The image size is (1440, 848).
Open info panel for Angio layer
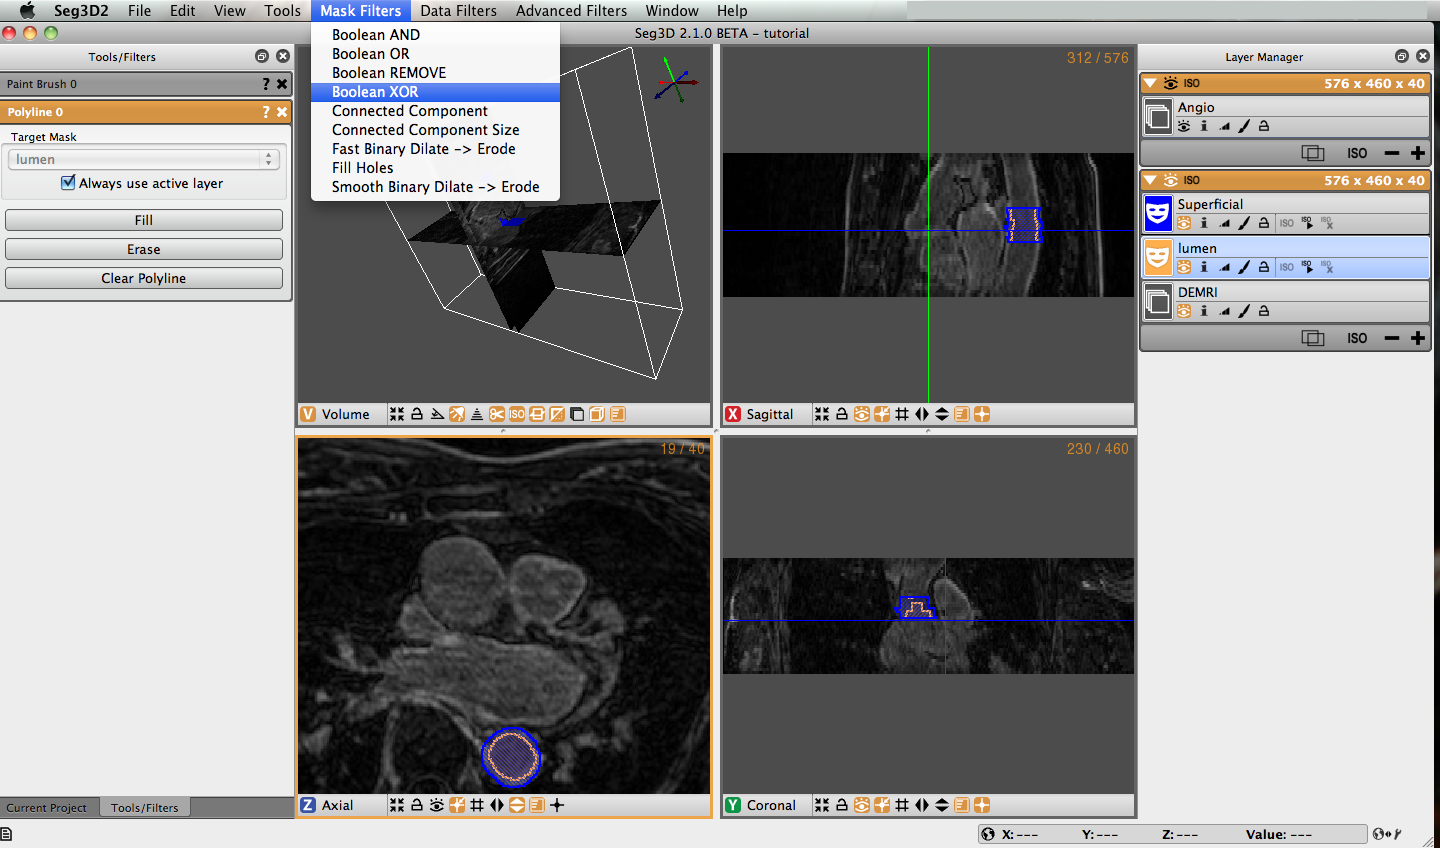click(x=1204, y=126)
